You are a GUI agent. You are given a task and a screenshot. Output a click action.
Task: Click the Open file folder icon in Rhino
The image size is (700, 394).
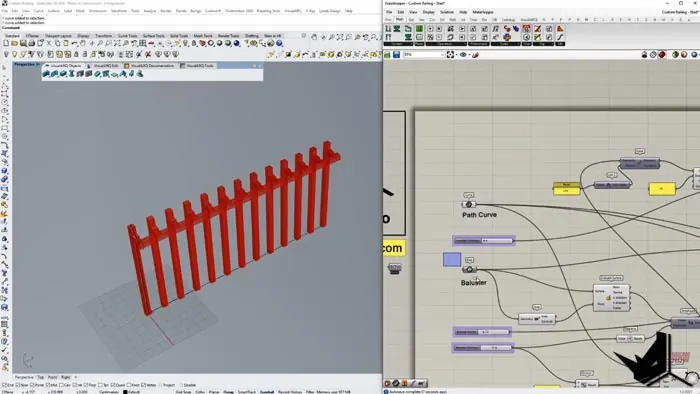click(15, 43)
